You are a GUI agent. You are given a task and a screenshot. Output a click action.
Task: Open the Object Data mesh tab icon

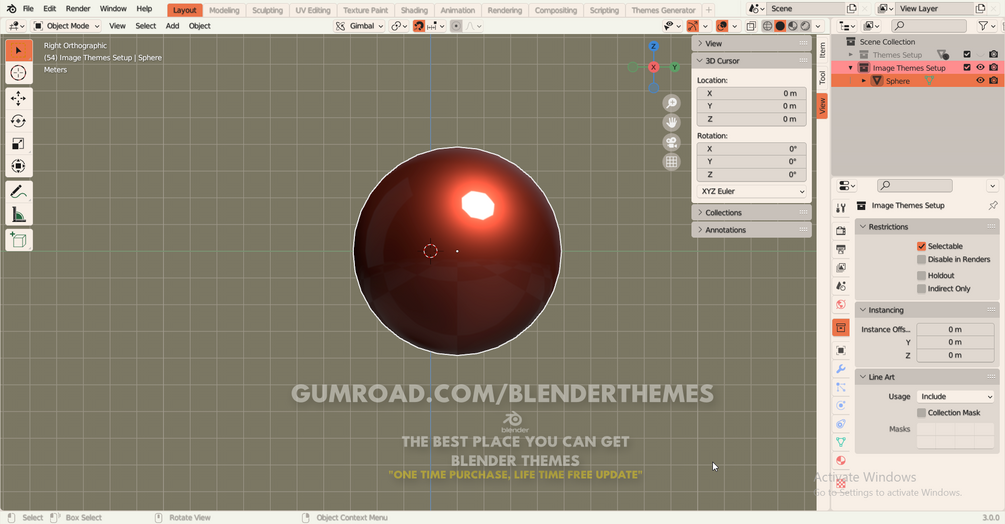(x=841, y=442)
